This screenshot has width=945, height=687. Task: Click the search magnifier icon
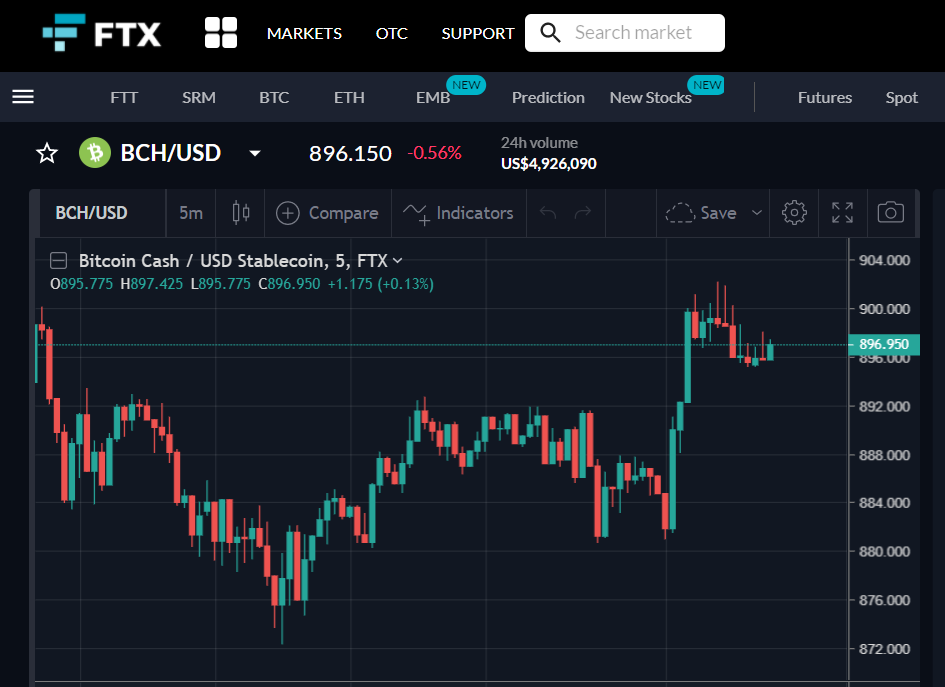point(550,33)
